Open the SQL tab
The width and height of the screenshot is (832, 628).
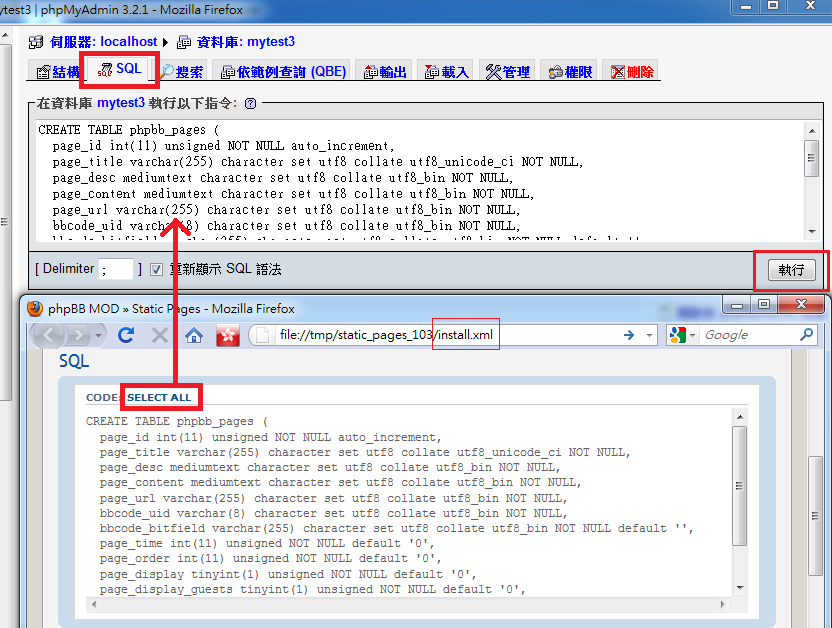coord(120,70)
